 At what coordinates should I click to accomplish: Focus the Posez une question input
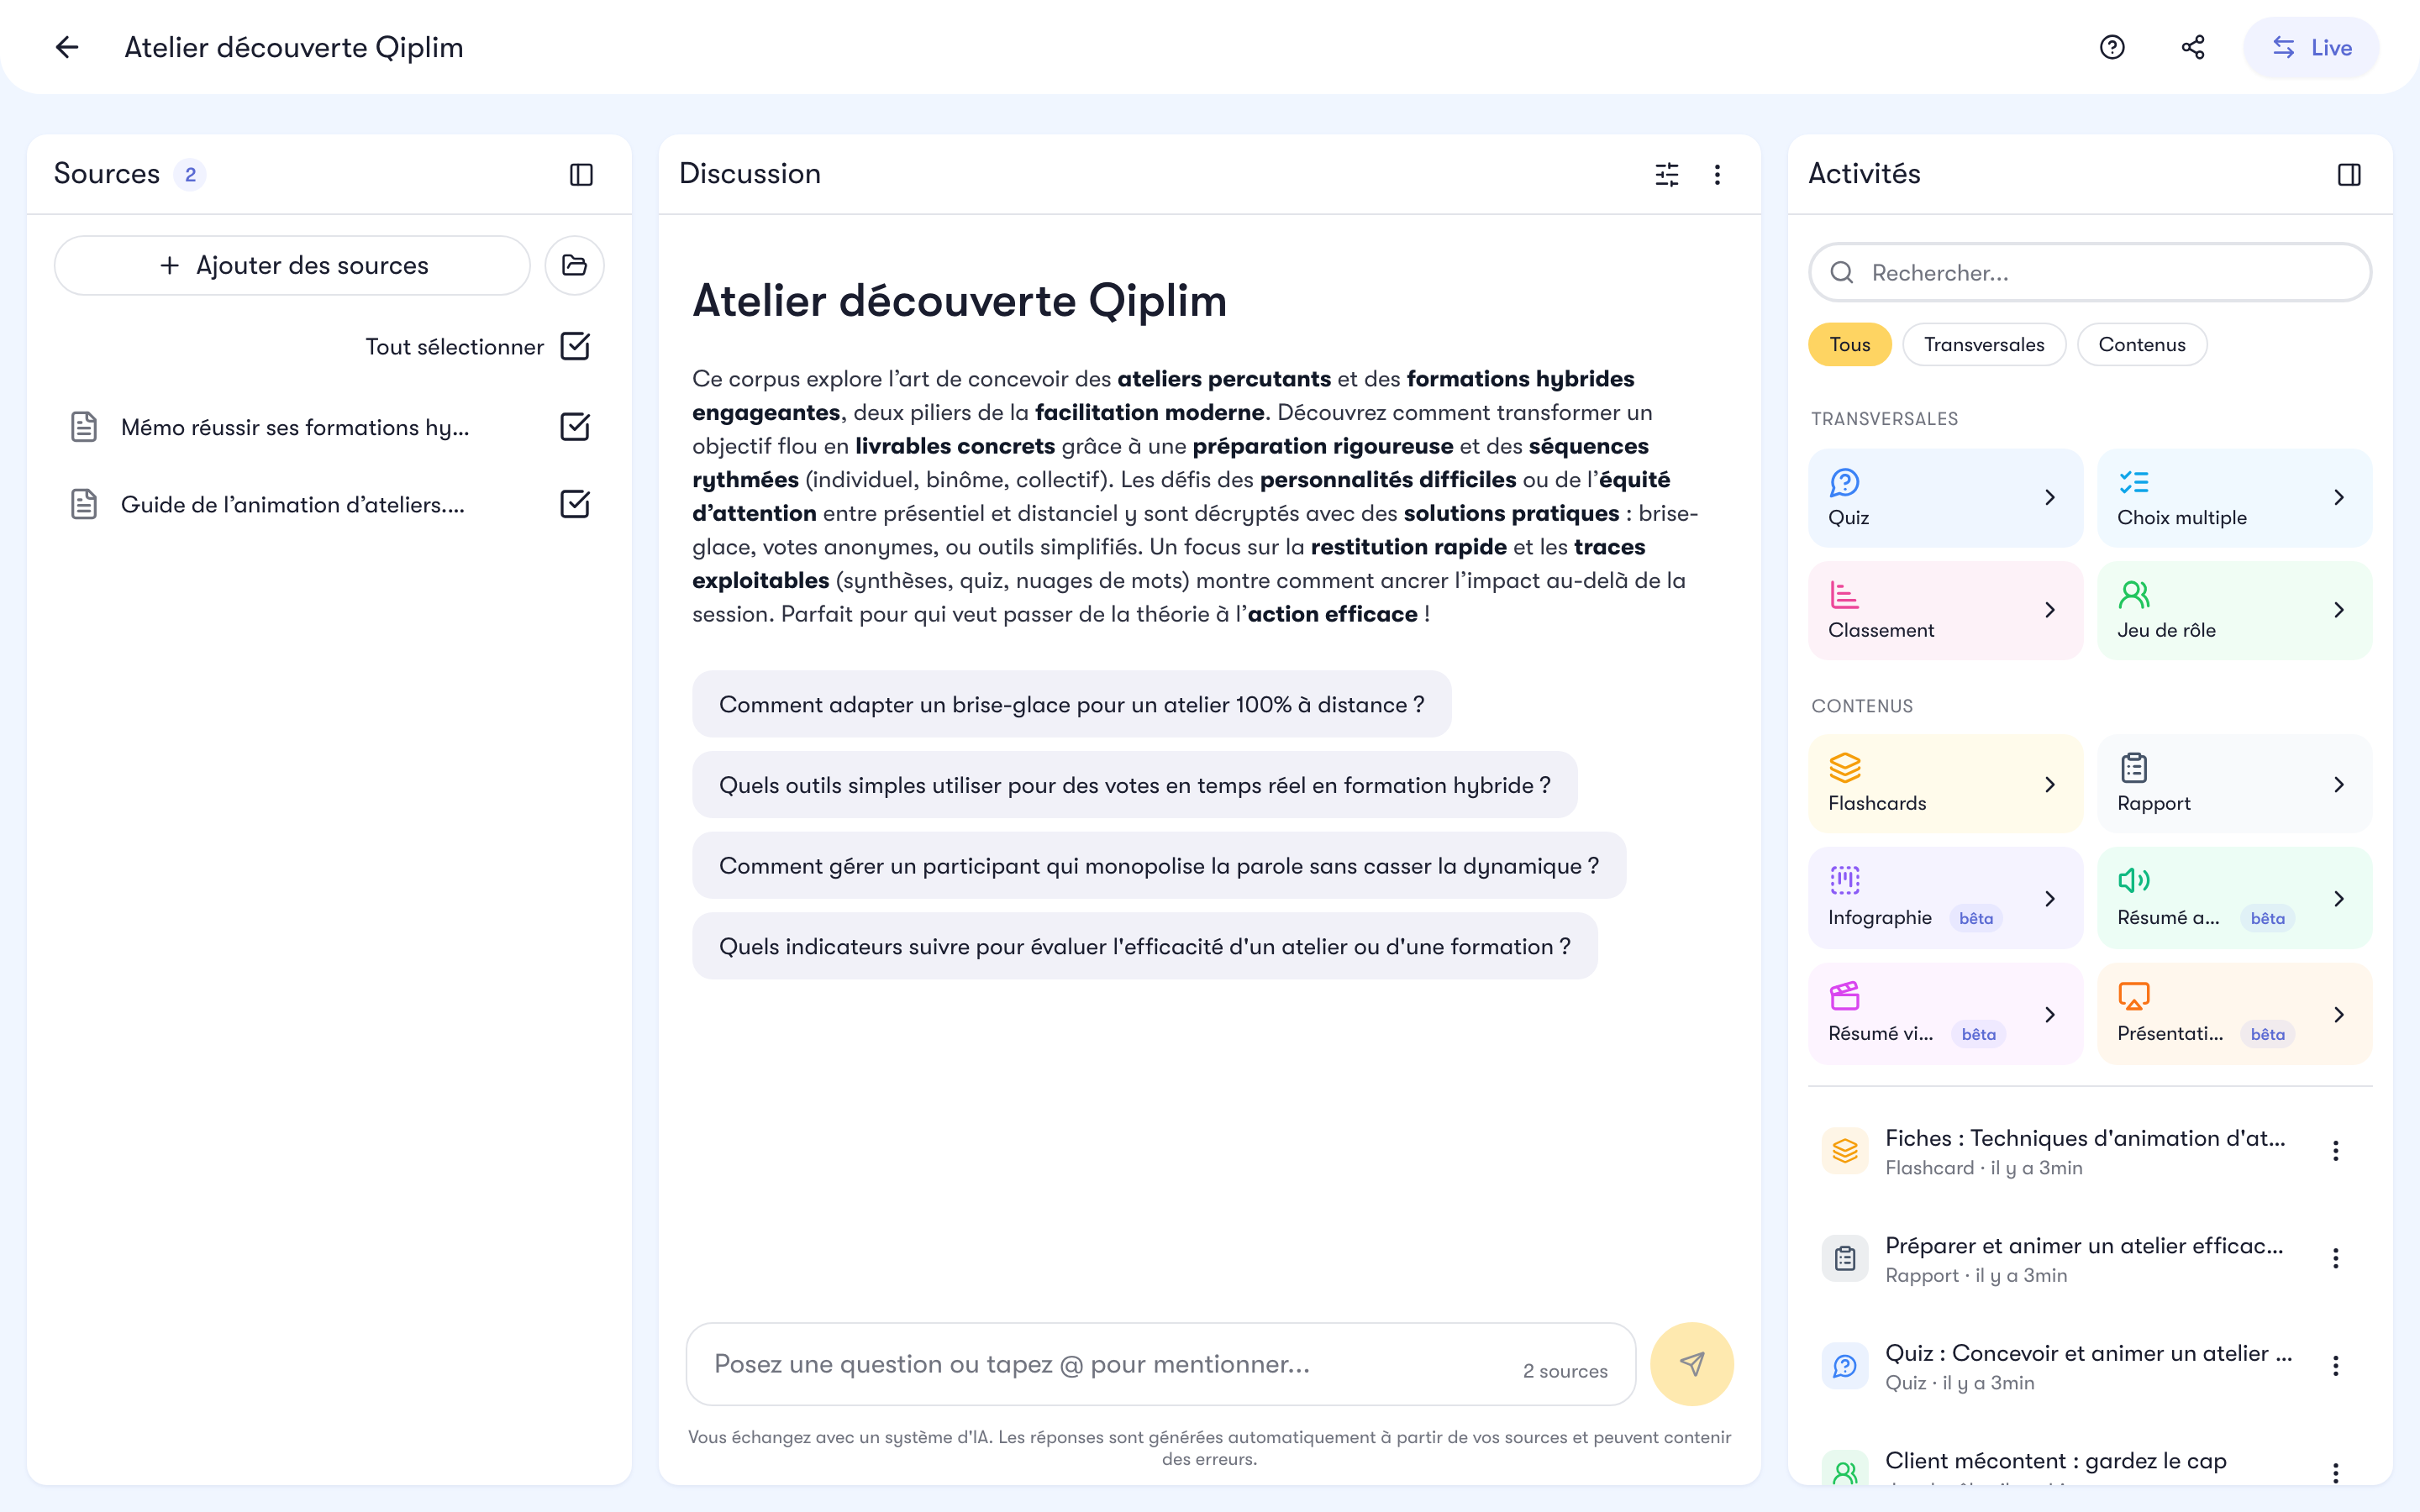click(1160, 1364)
